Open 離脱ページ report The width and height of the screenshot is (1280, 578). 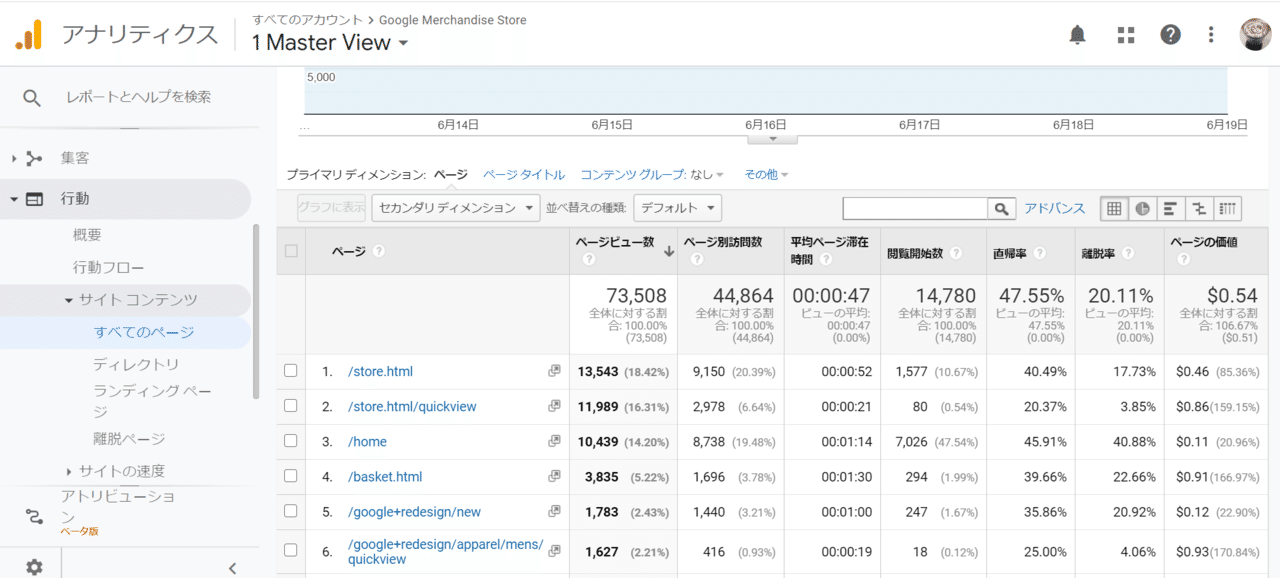(x=129, y=439)
